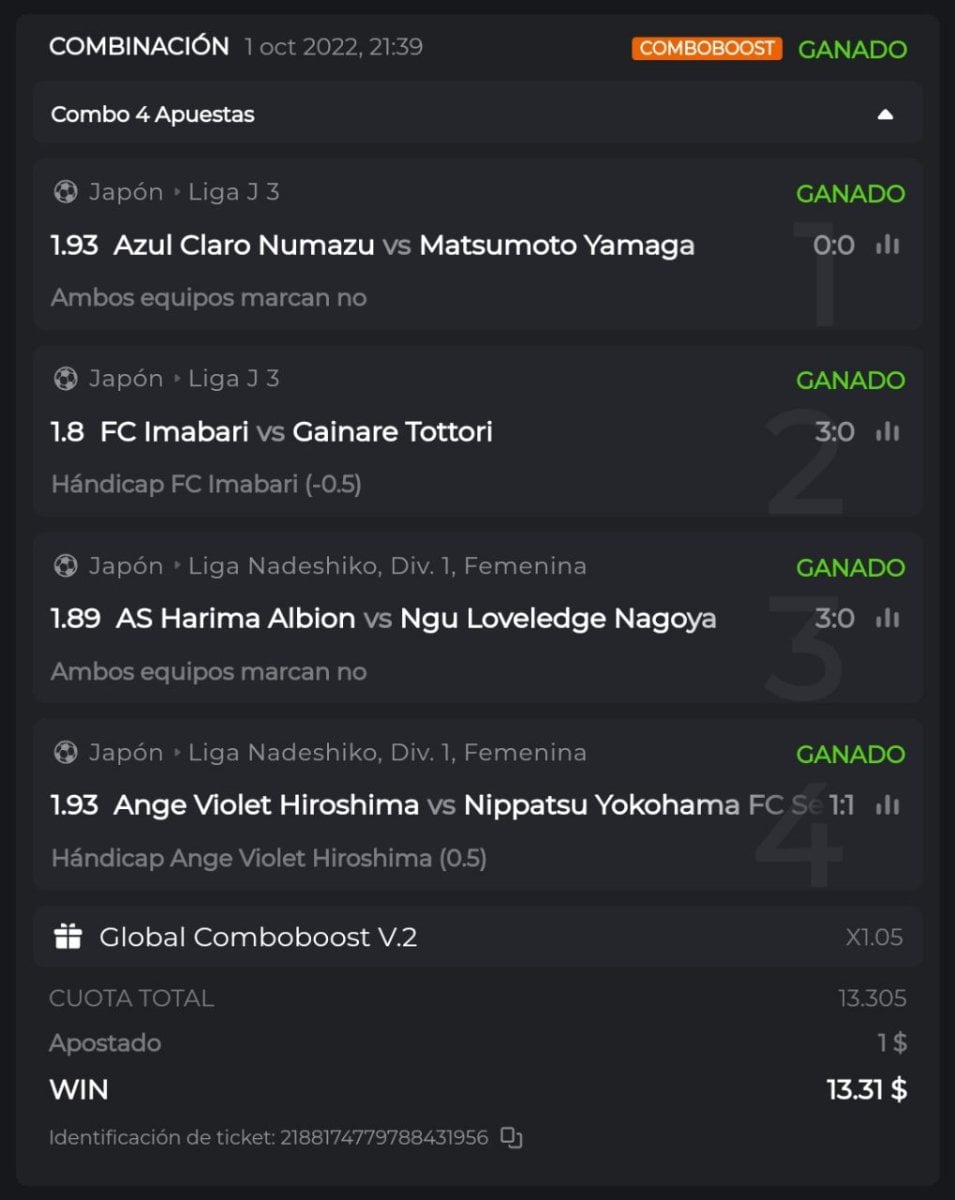
Task: Select Liga J 3 league in first bet
Action: [x=234, y=192]
